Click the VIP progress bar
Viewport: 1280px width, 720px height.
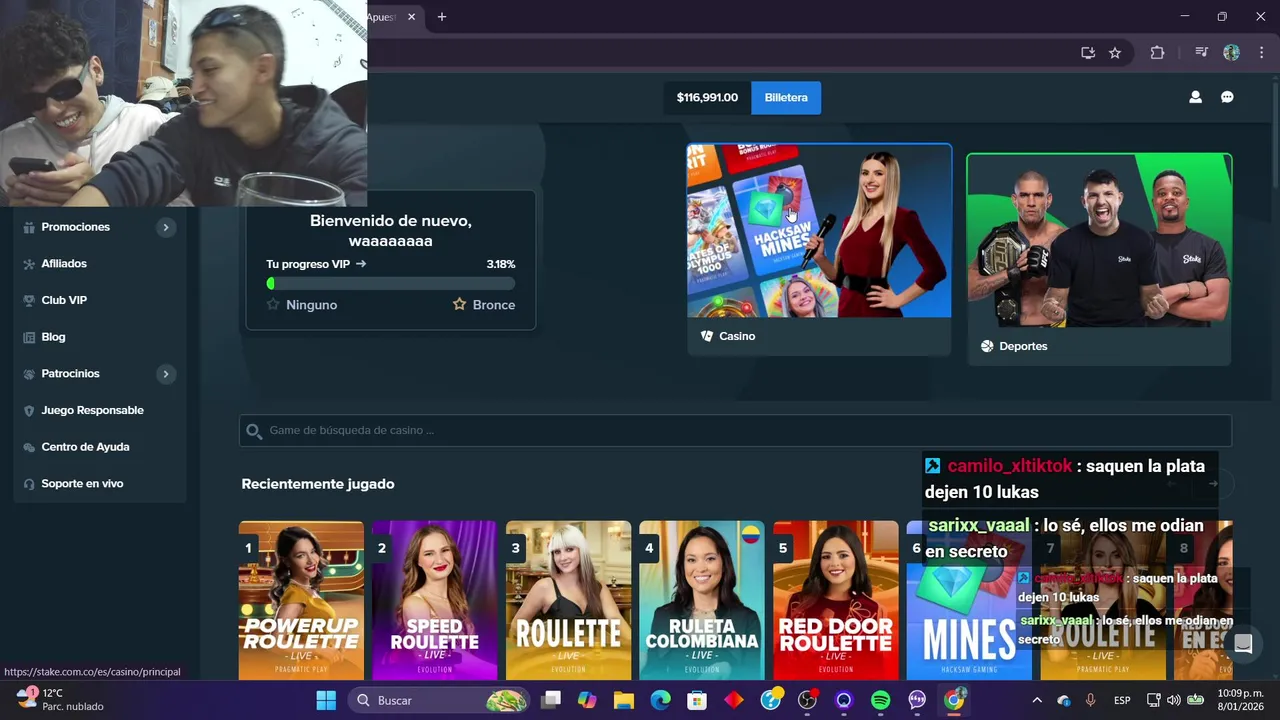[391, 283]
